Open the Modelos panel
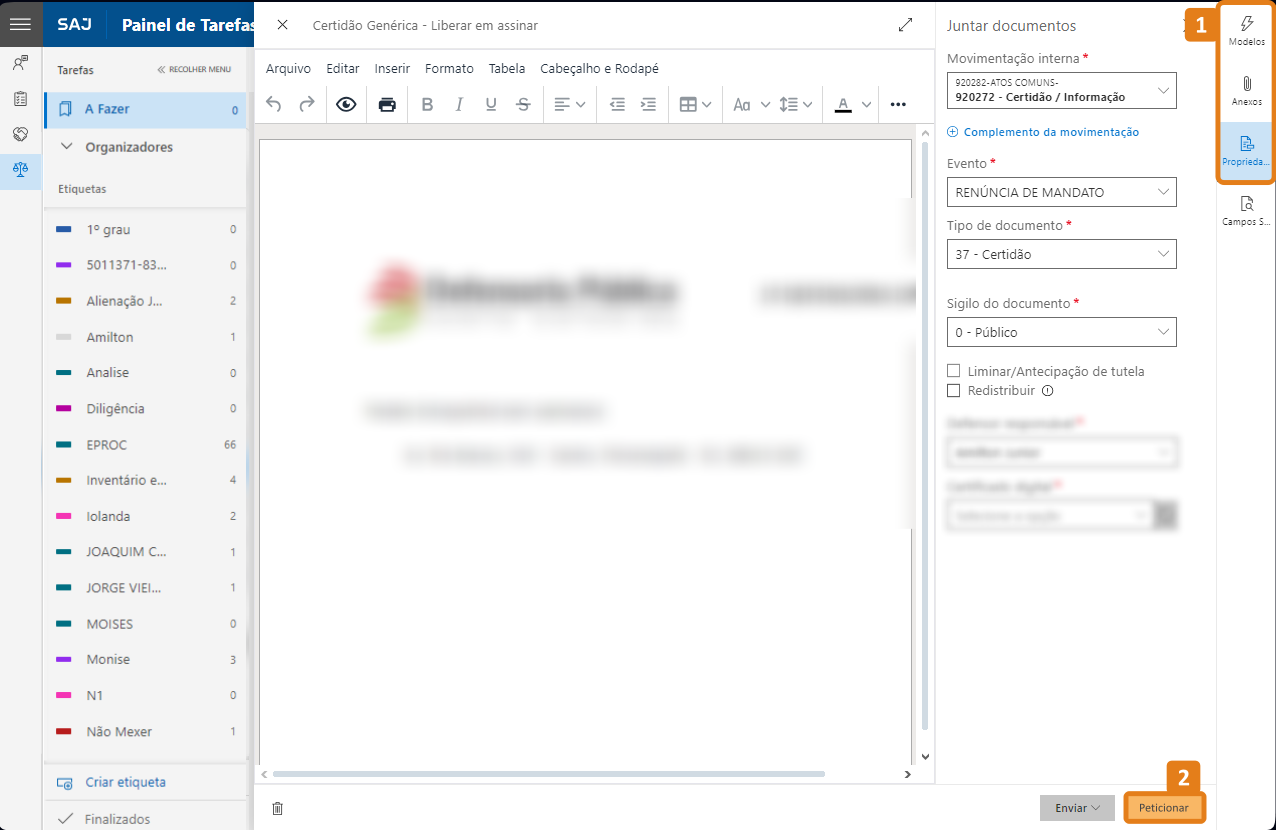 click(1246, 31)
